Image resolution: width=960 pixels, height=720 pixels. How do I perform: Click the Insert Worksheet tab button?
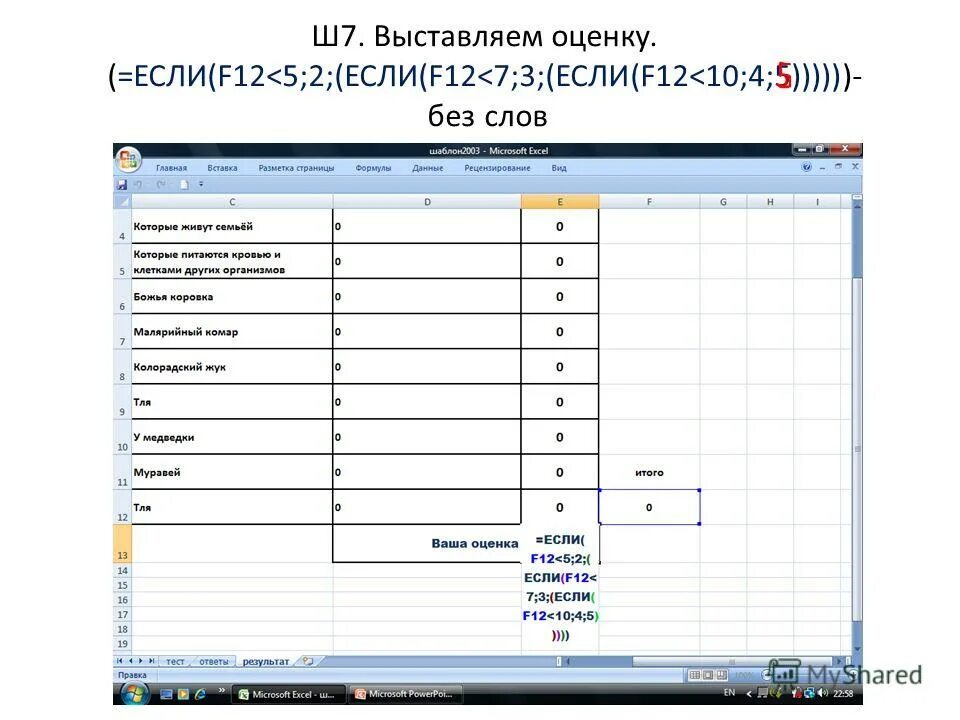[308, 659]
